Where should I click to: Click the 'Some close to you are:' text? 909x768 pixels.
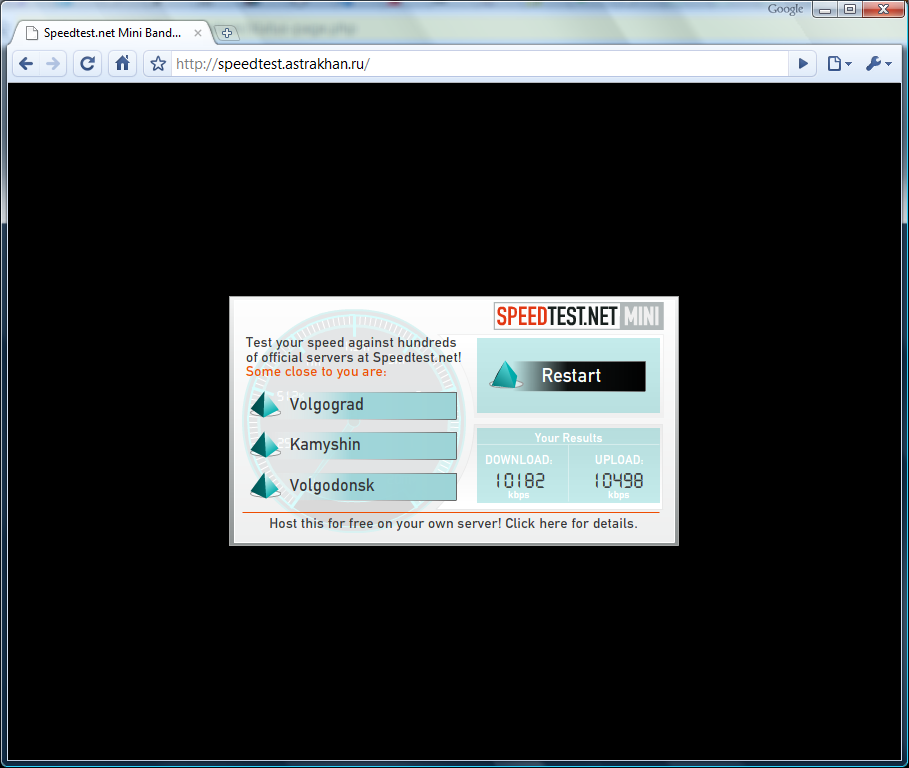tap(316, 372)
